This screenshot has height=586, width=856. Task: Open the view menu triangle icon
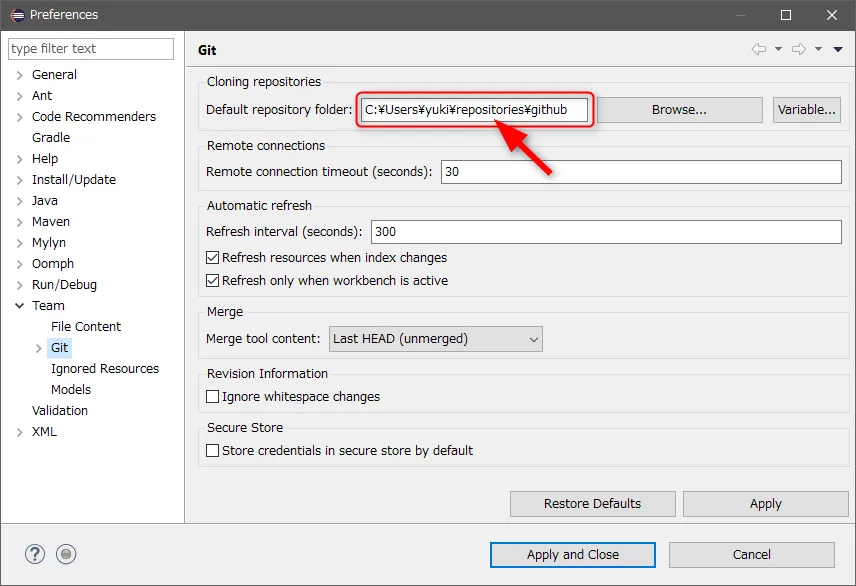coord(838,50)
